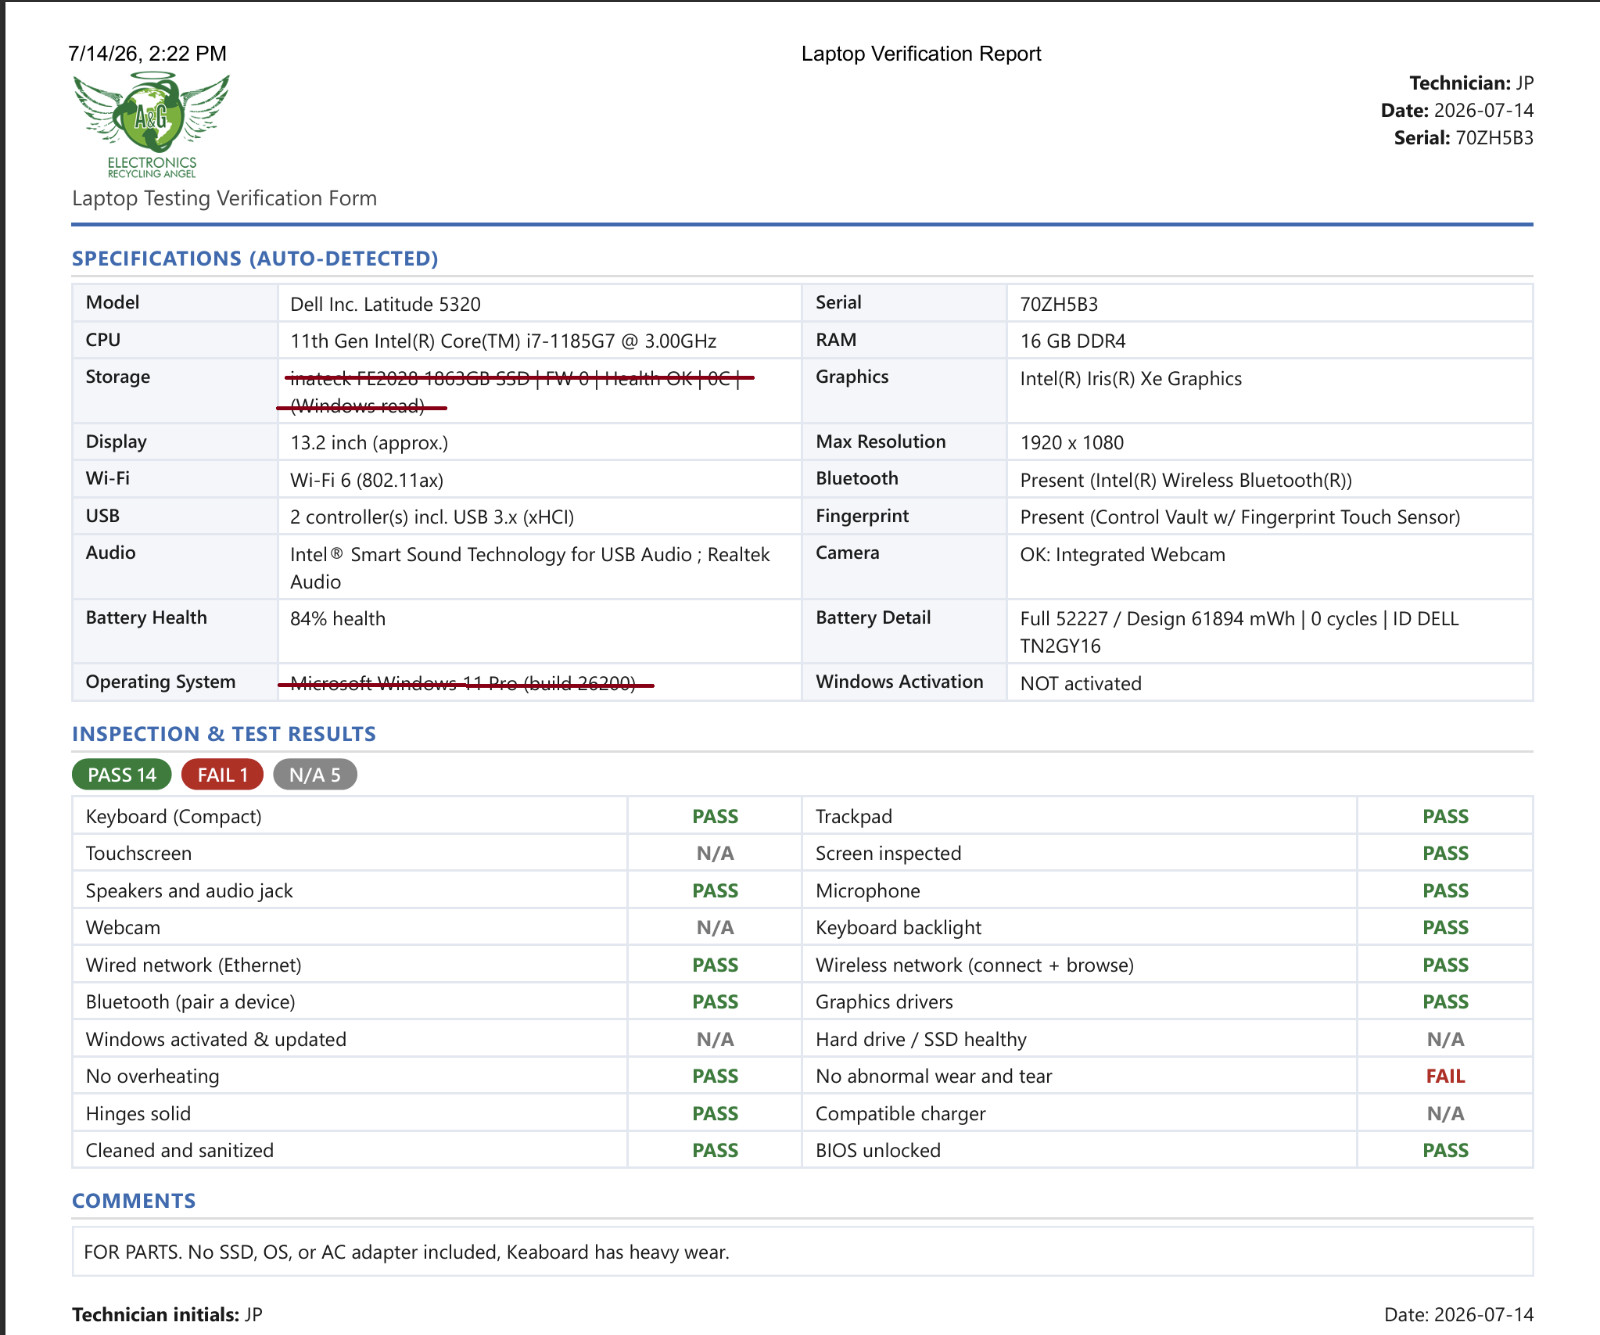Click the 84% health battery value
This screenshot has height=1335, width=1600.
pos(338,619)
